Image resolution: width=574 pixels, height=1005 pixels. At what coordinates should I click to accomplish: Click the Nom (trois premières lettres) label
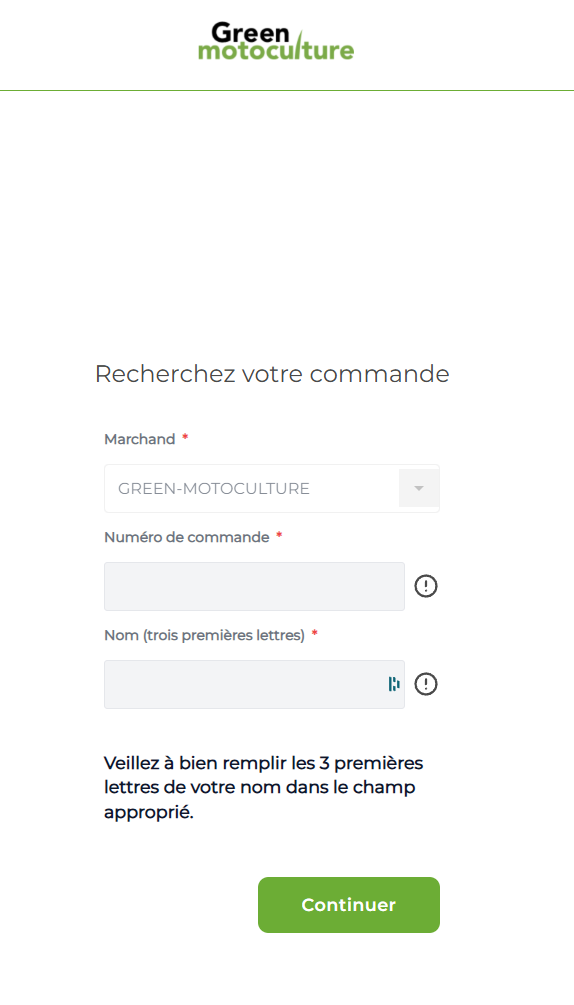204,635
